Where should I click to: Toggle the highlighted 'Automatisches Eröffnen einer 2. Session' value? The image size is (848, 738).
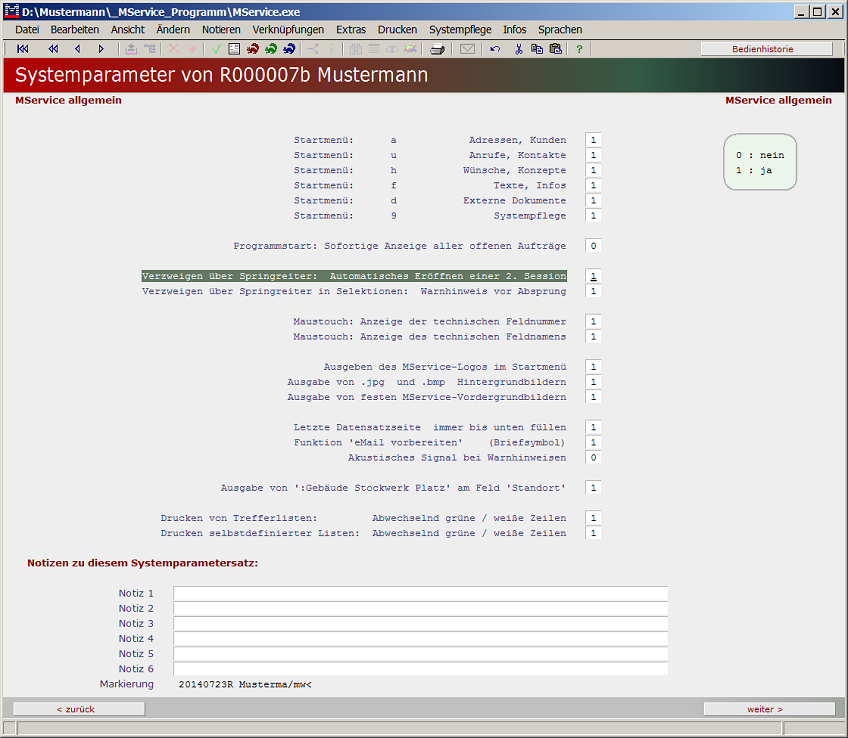[593, 275]
